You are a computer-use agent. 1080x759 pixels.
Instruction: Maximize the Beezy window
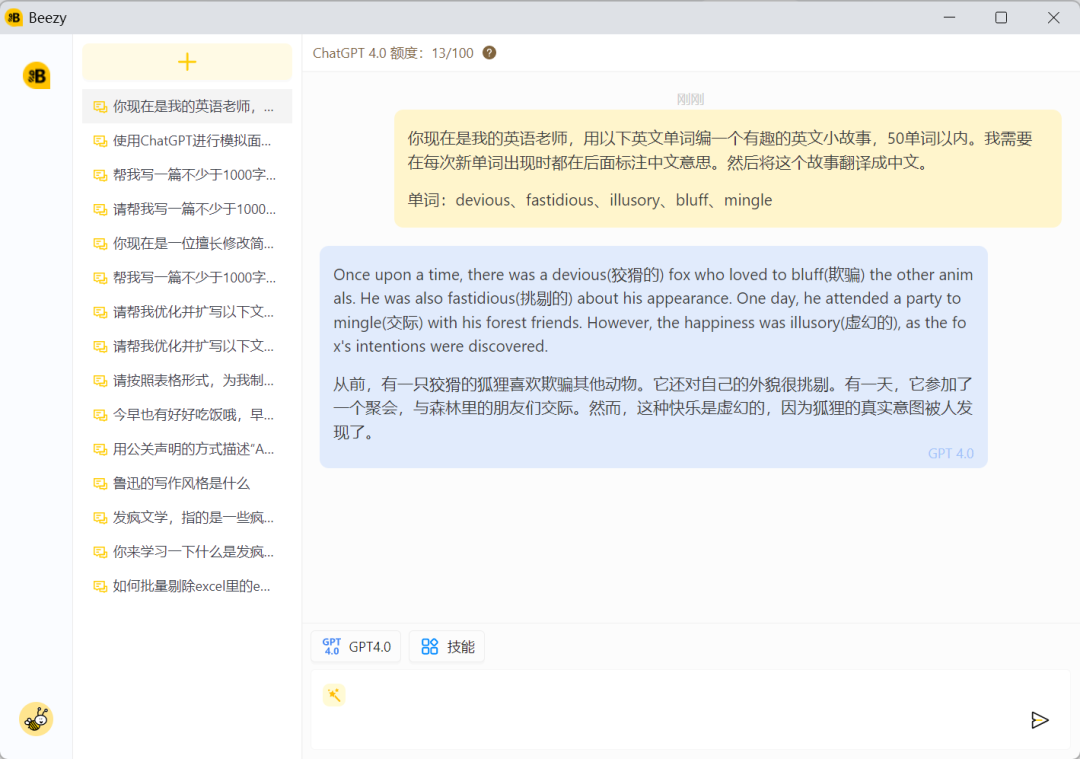pos(1001,17)
